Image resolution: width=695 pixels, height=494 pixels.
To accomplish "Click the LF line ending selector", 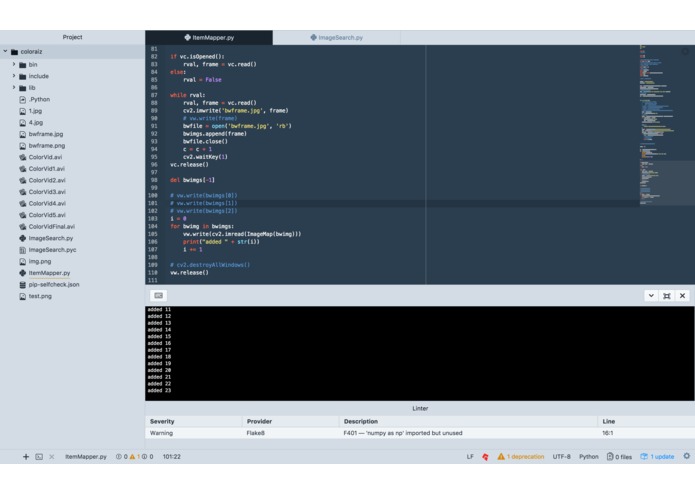I will [x=470, y=456].
